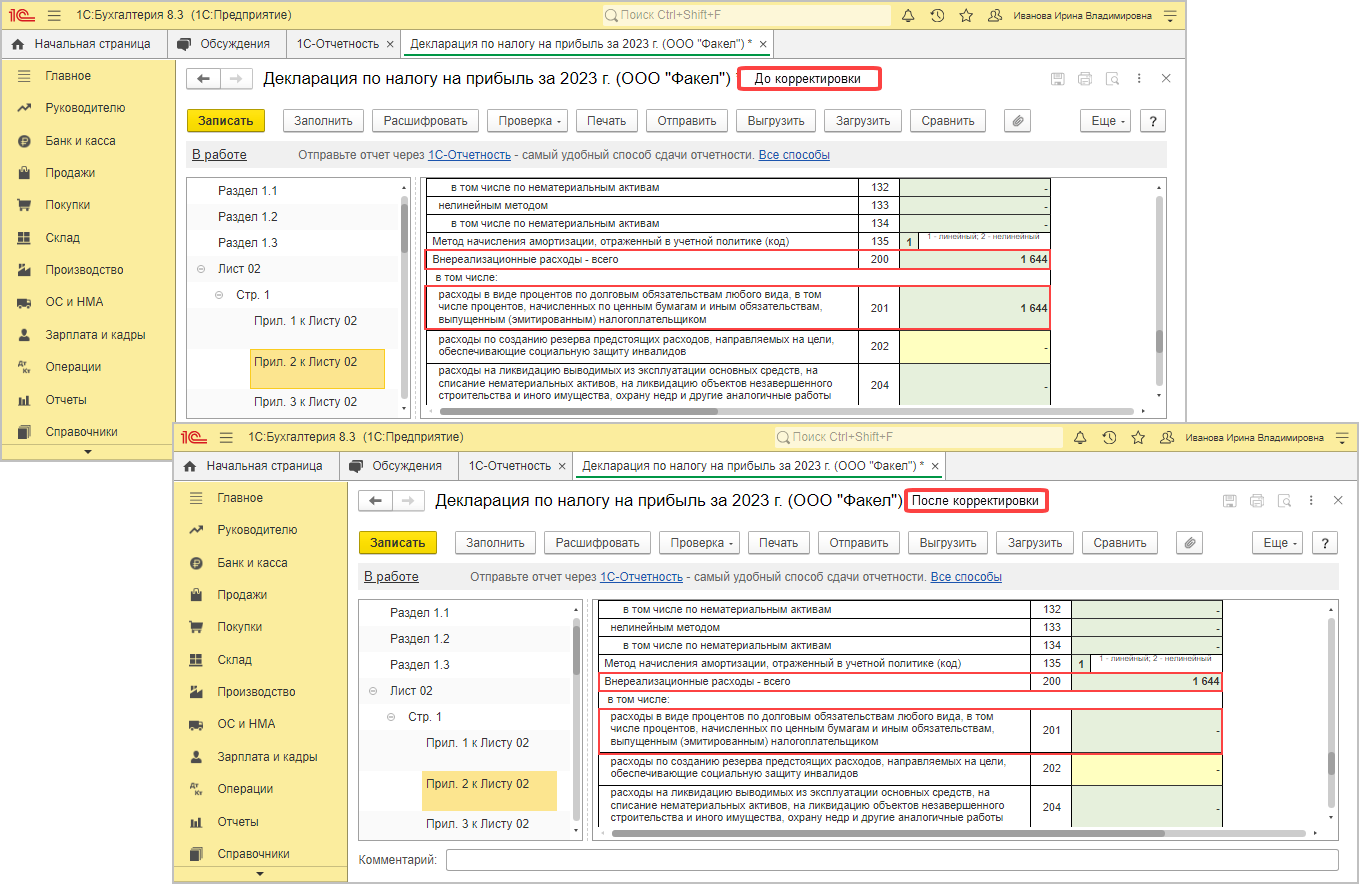The width and height of the screenshot is (1359, 884).
Task: Click the notifications bell in the 'До корректировки' window
Action: pos(908,16)
